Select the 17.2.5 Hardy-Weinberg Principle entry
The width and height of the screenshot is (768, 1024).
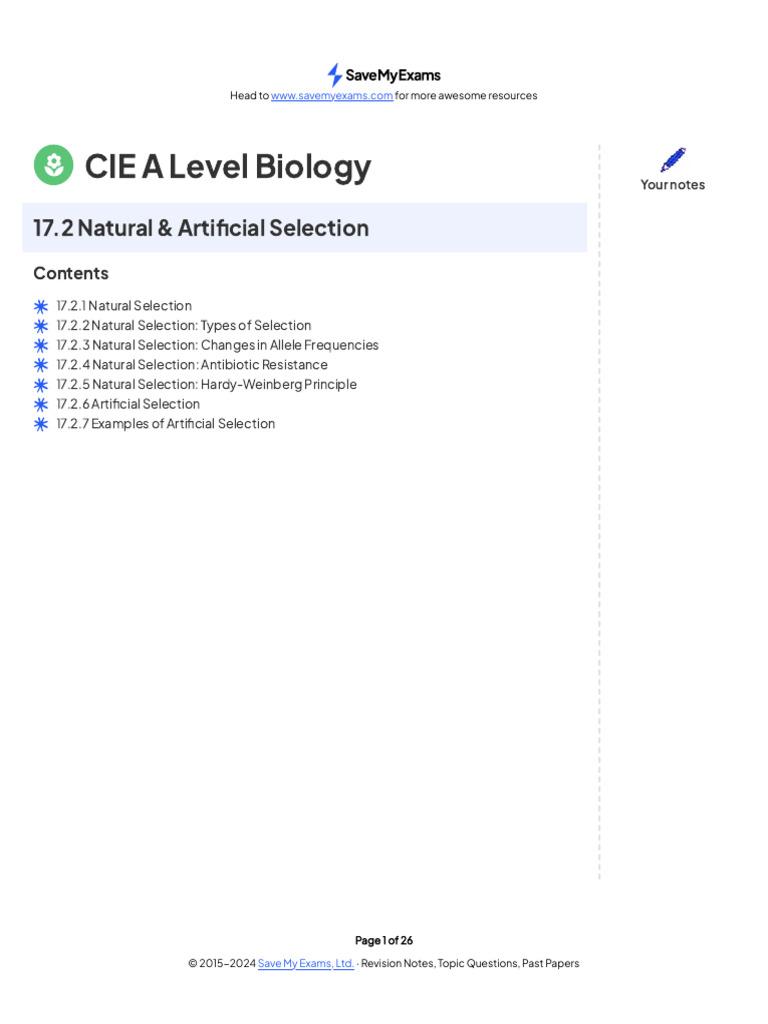(x=206, y=384)
